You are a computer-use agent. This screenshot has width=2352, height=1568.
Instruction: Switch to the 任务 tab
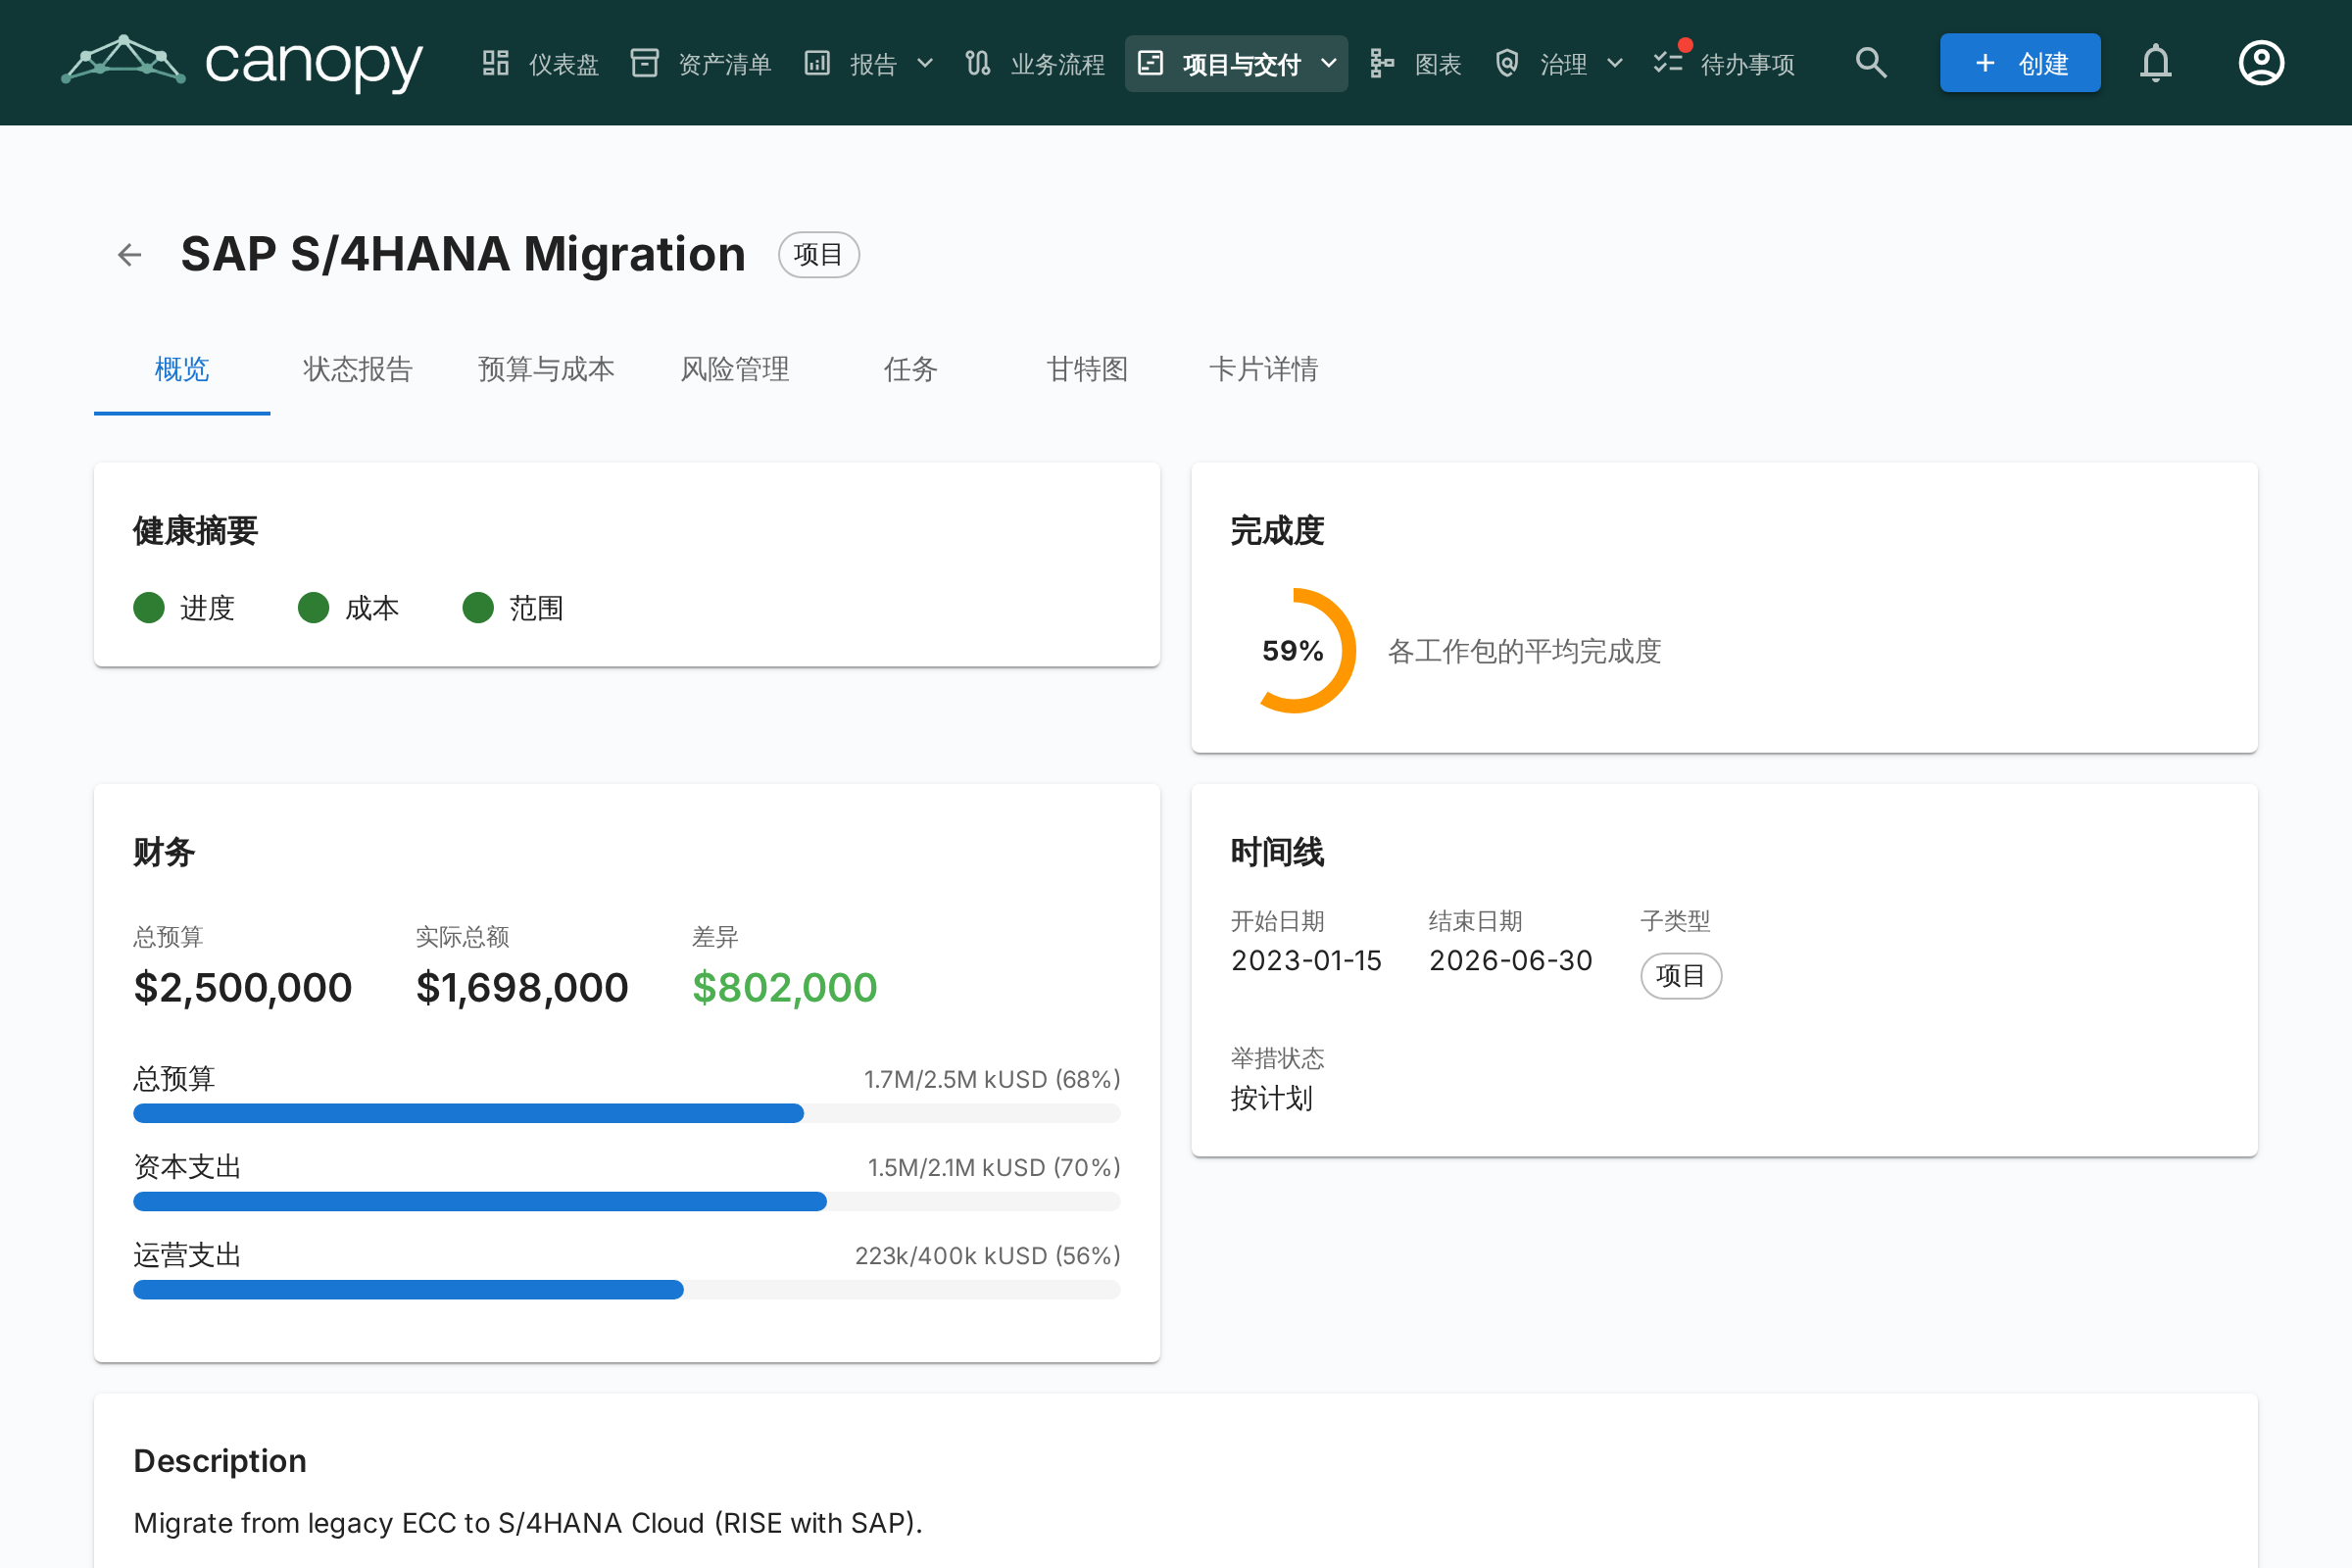[911, 370]
